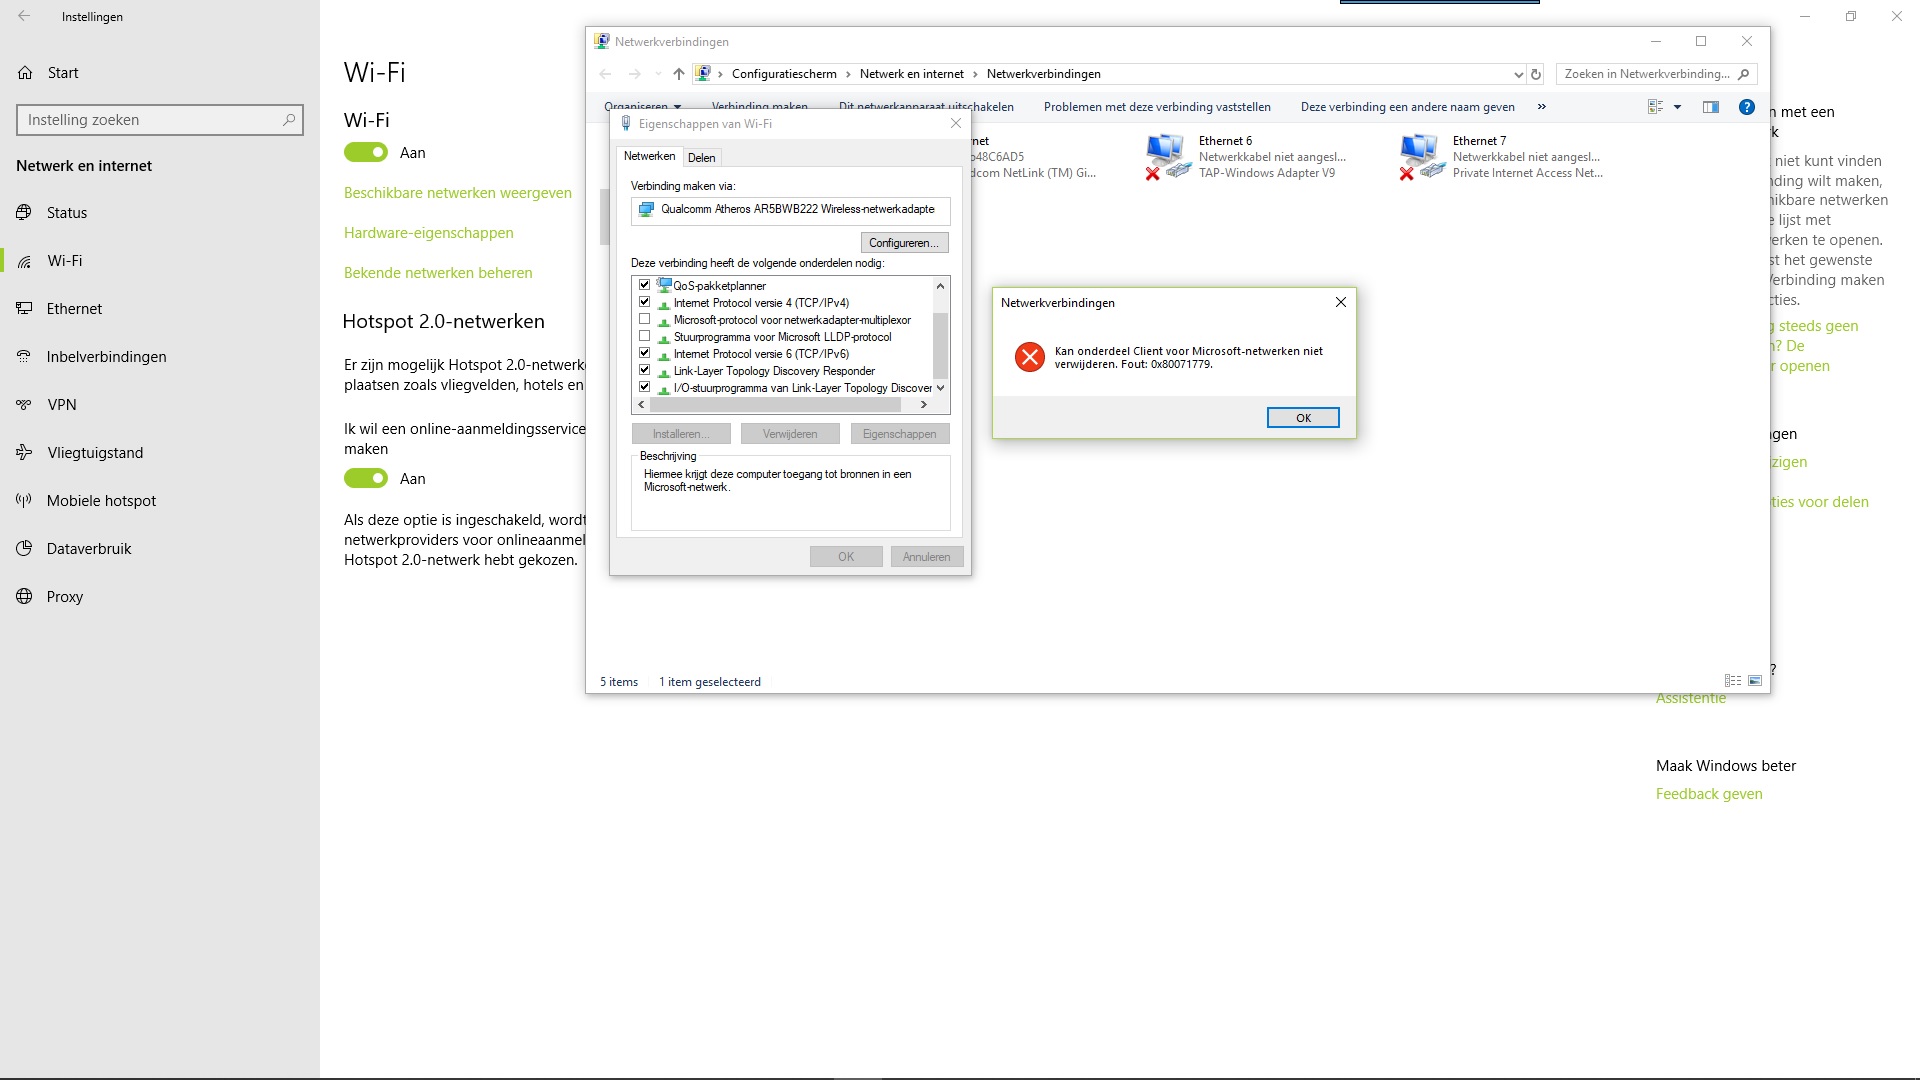Click OK in the error dialog

(1303, 418)
